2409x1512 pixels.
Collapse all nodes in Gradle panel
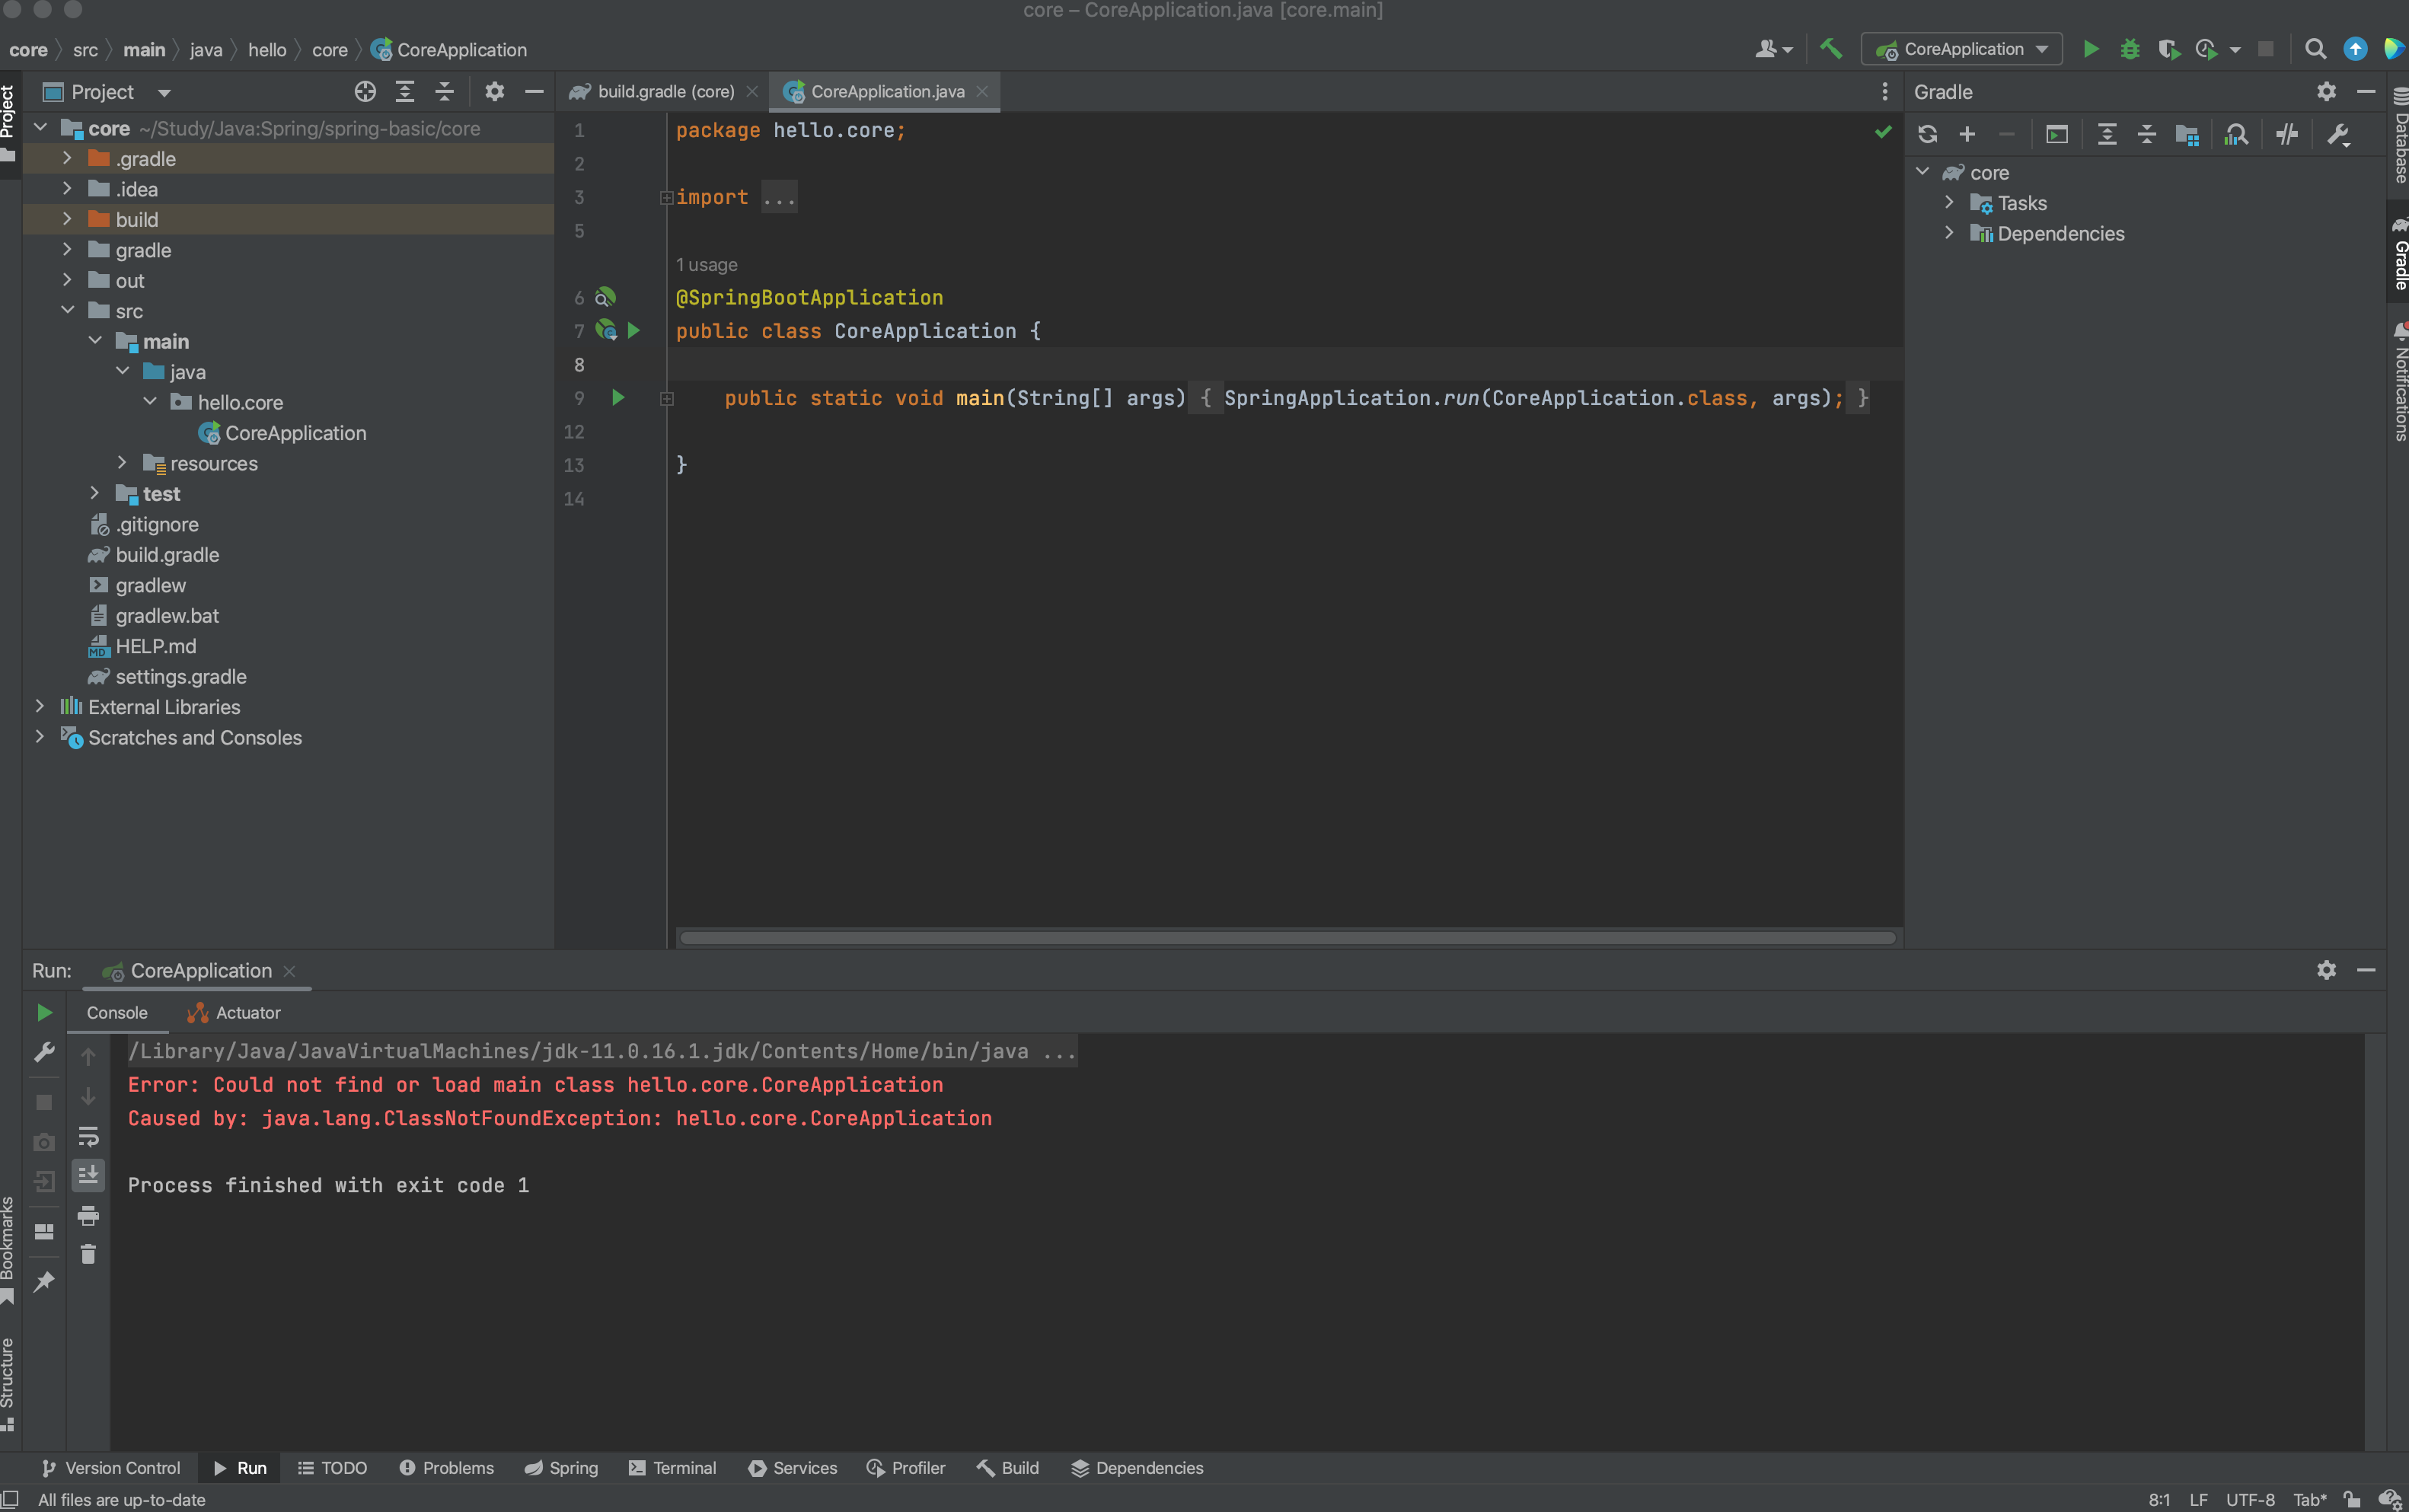tap(2147, 134)
